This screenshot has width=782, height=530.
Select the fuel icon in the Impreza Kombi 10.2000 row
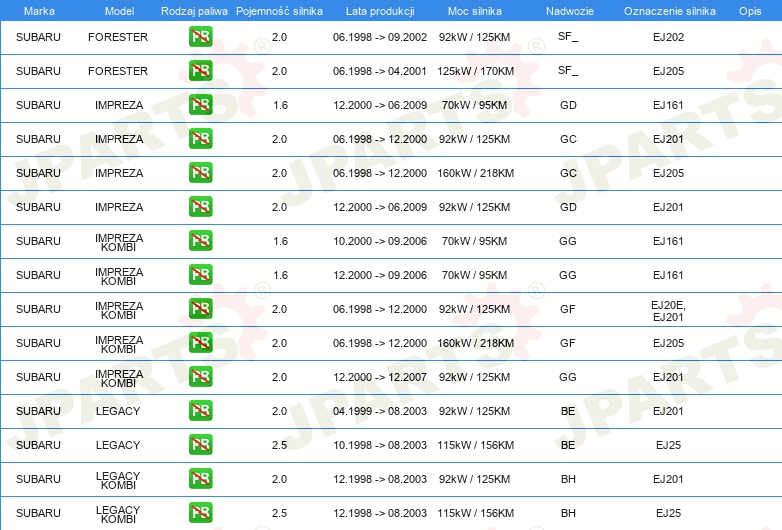tap(200, 240)
